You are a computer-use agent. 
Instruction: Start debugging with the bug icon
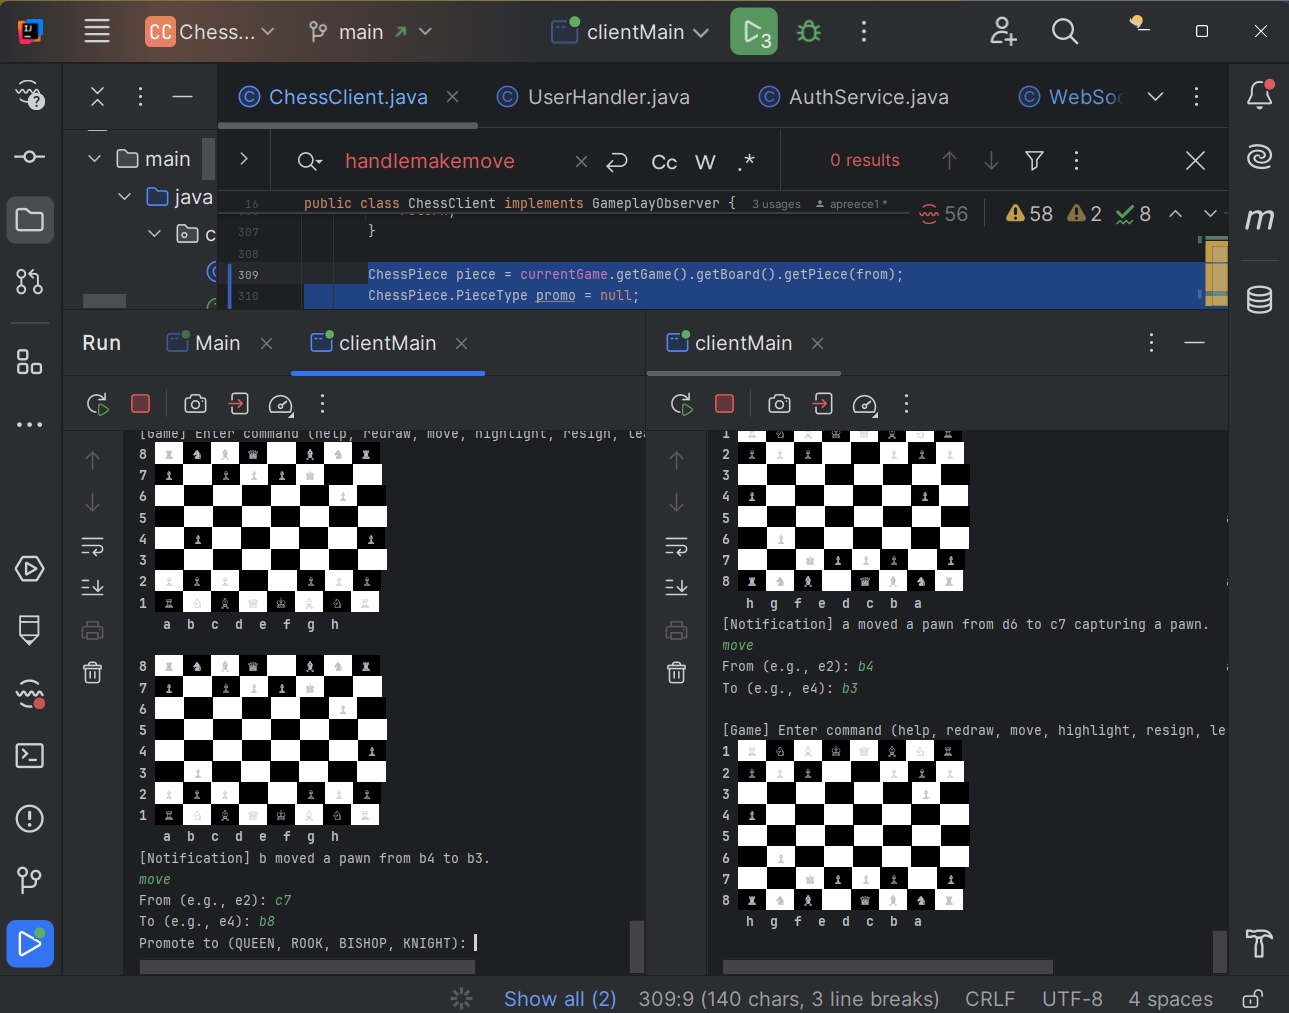pos(809,32)
